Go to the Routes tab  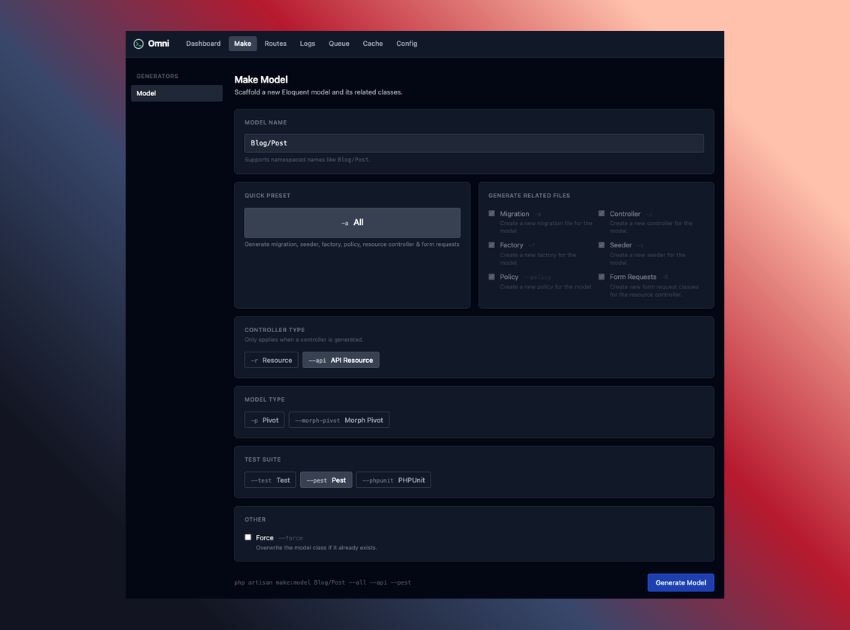pyautogui.click(x=275, y=44)
